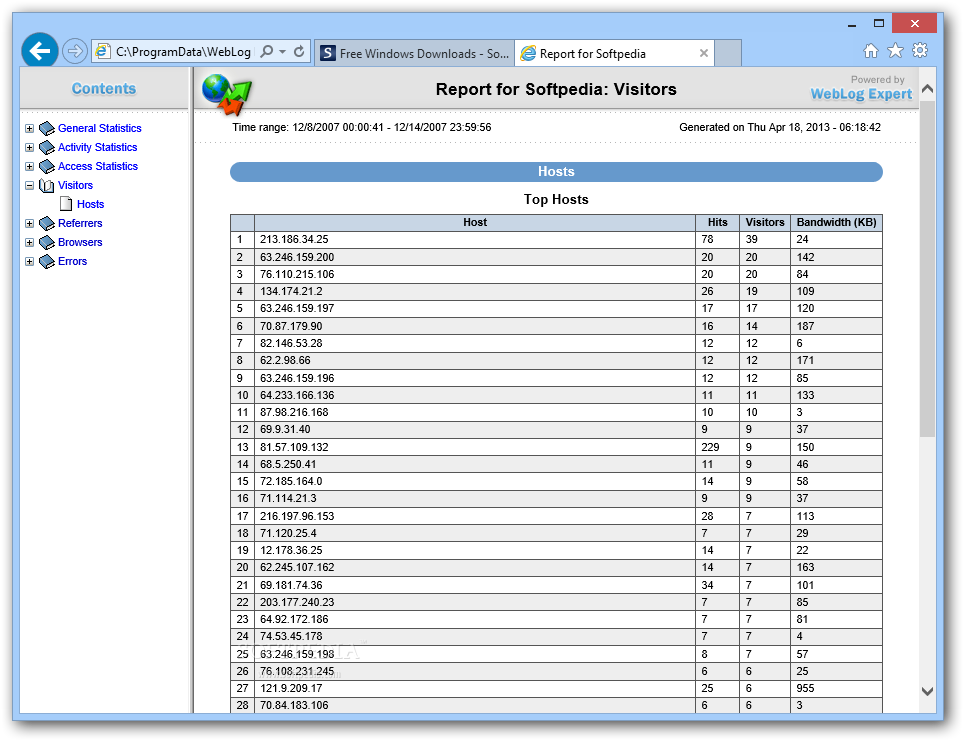Select host 69.181.74.36 cell
The width and height of the screenshot is (964, 741).
475,585
